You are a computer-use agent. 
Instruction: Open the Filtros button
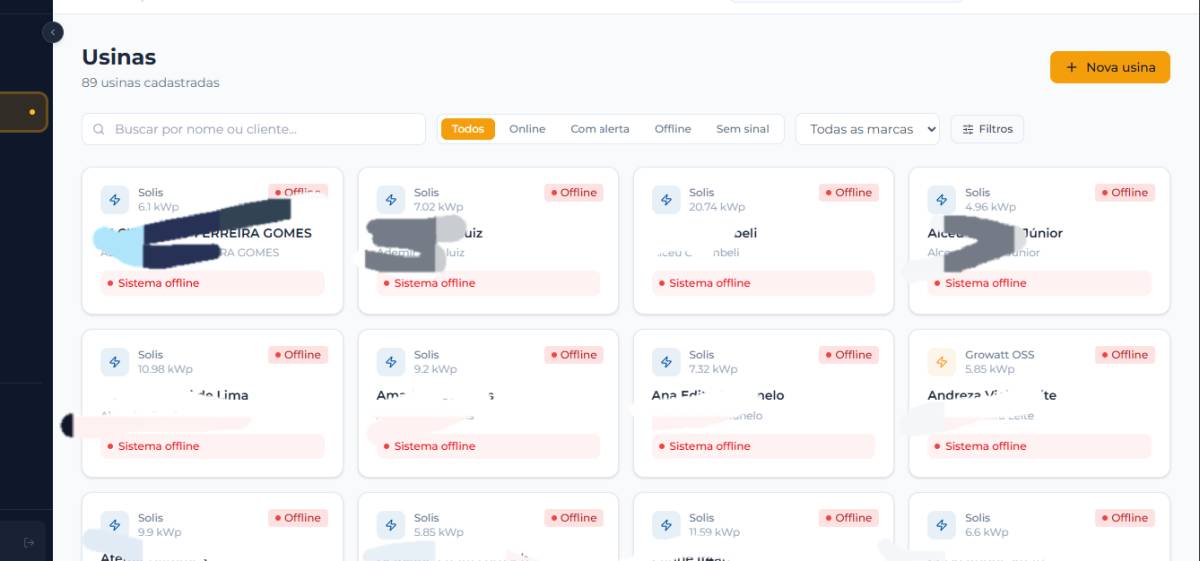[987, 129]
